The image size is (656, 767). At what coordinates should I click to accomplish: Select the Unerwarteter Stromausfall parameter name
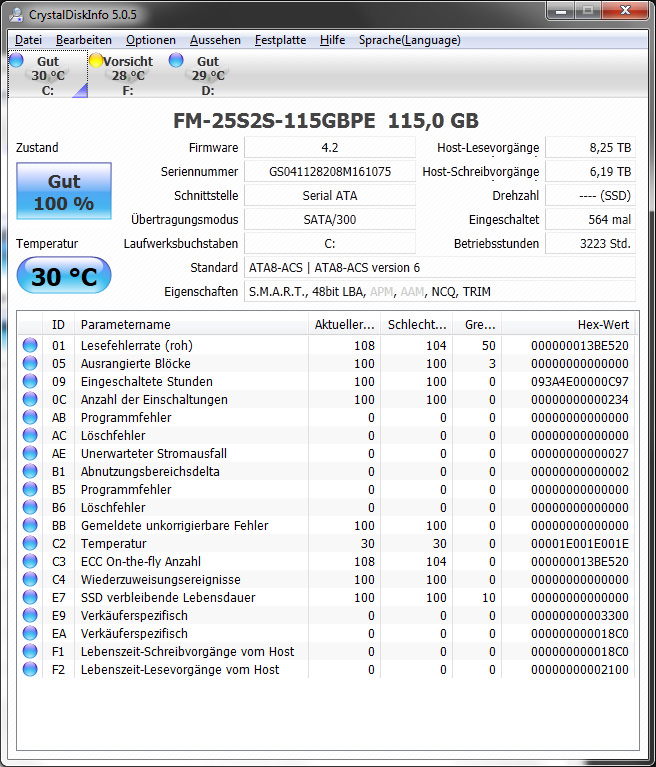pyautogui.click(x=154, y=453)
